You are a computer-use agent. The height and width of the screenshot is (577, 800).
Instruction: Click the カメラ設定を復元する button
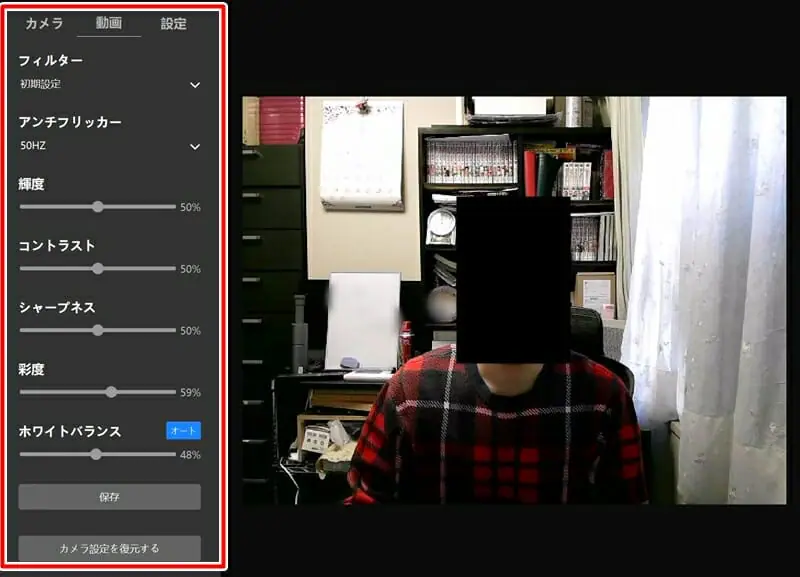(x=110, y=548)
